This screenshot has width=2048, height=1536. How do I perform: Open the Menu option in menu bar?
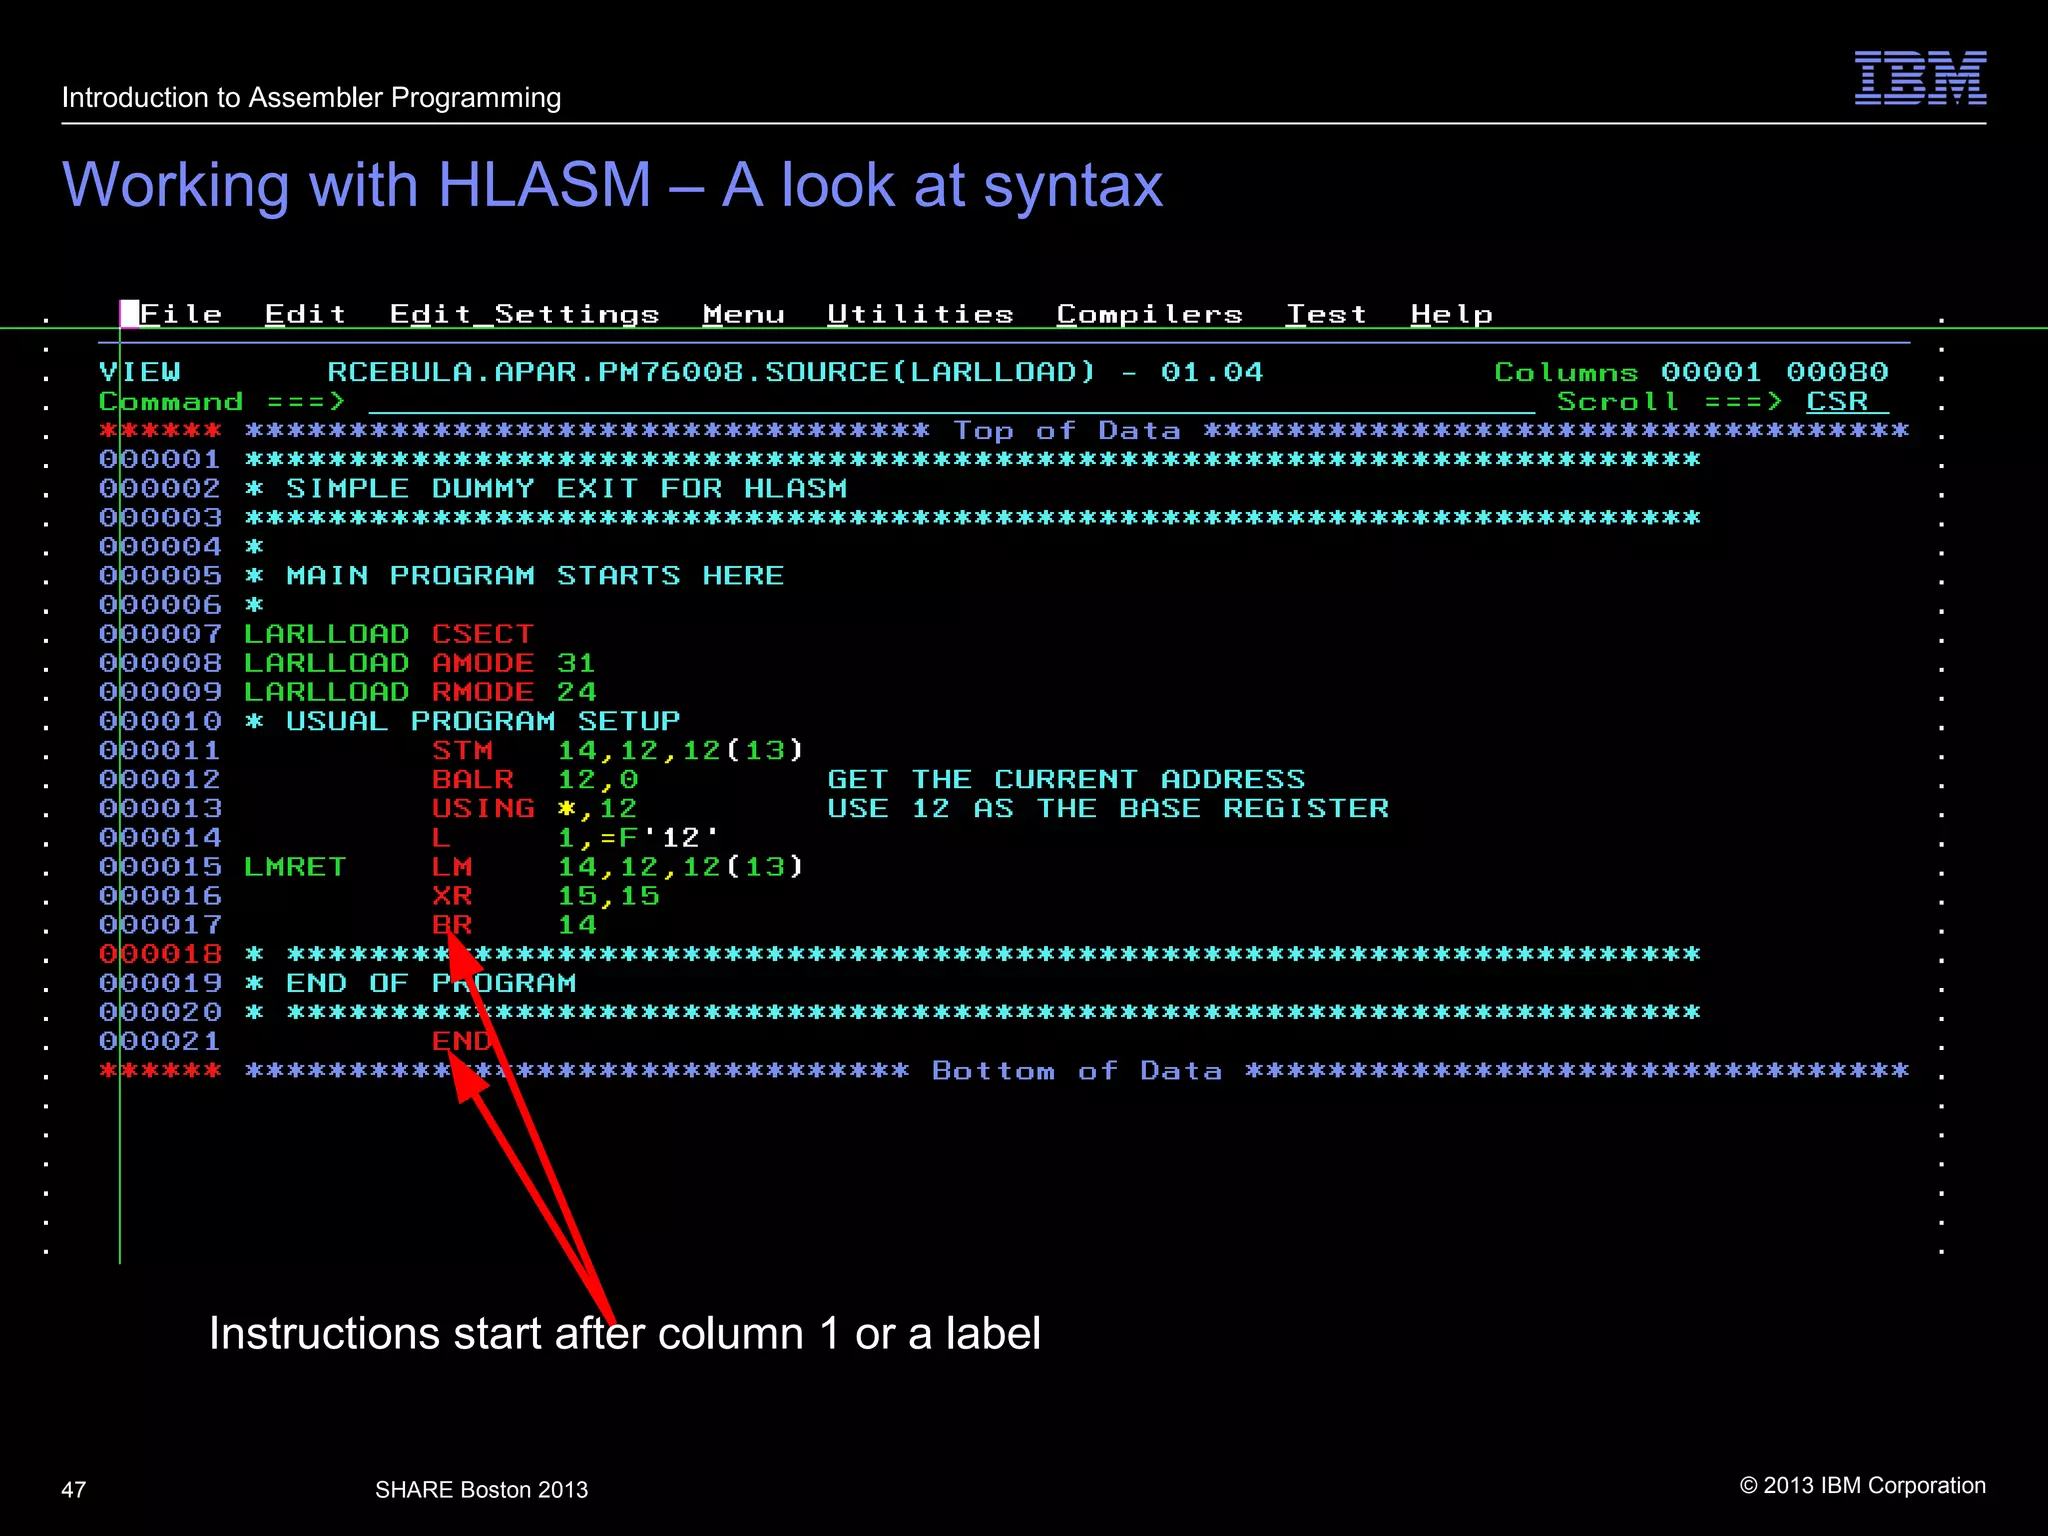click(x=743, y=314)
